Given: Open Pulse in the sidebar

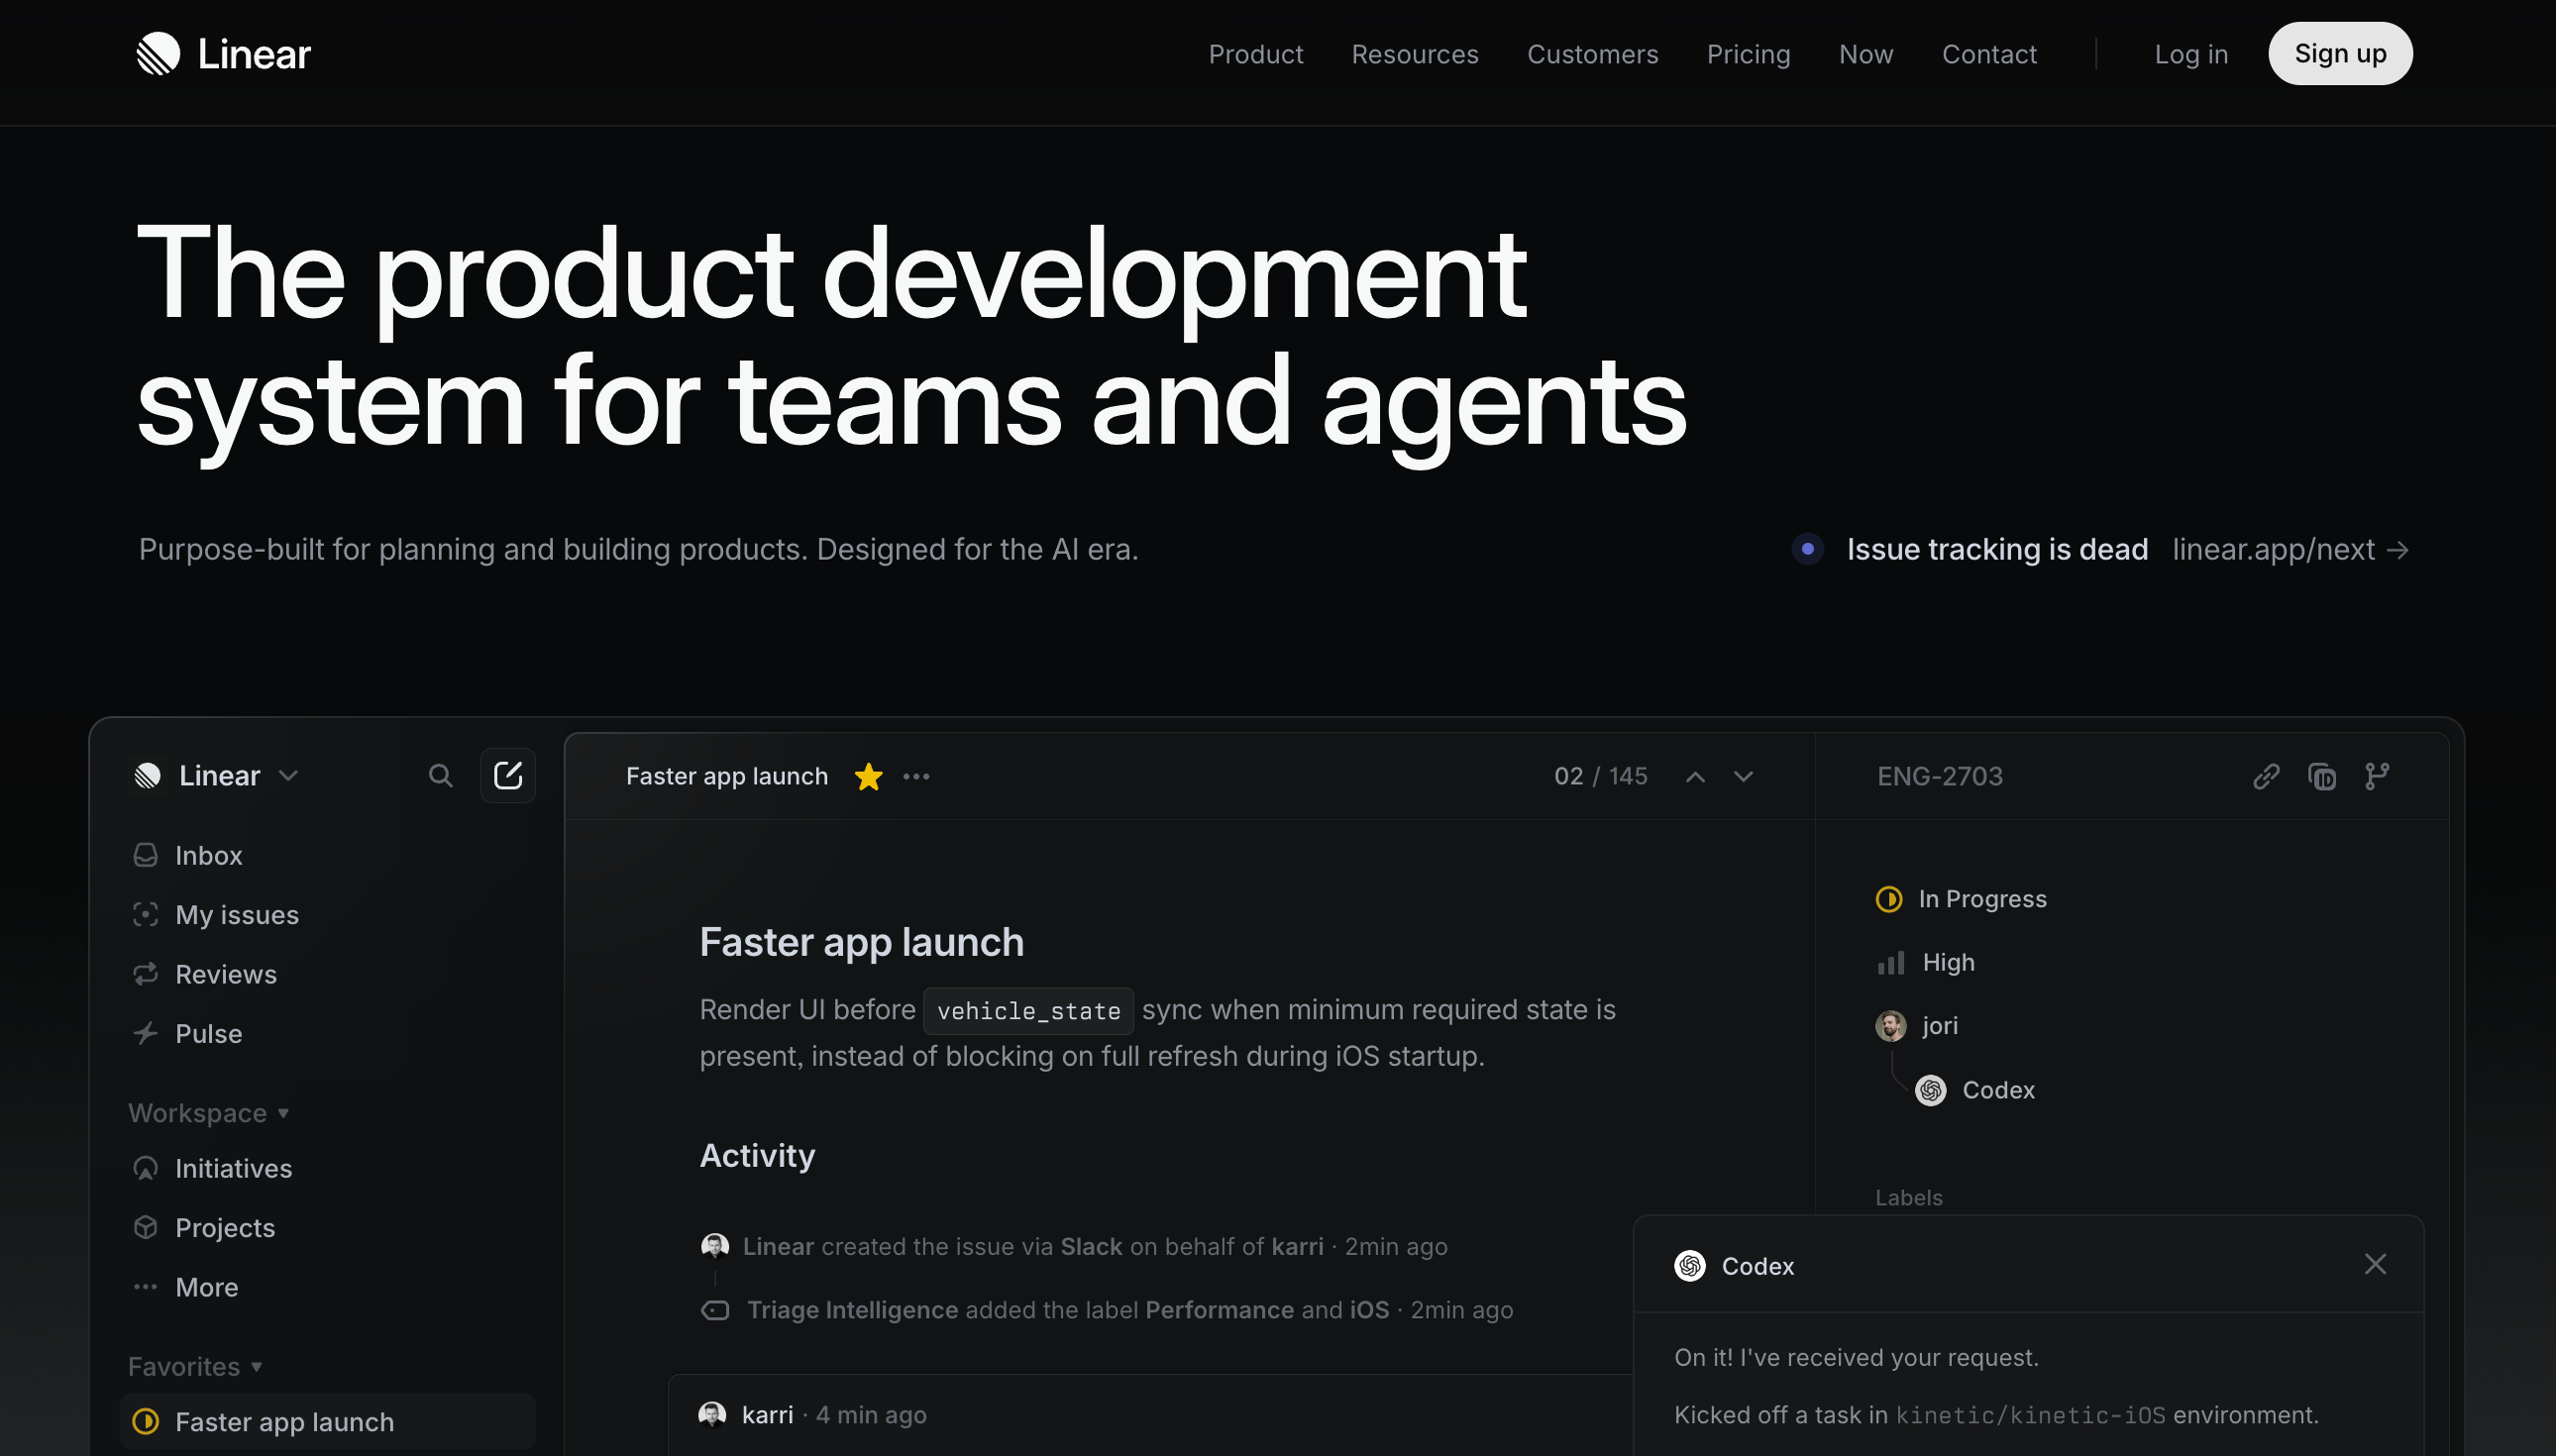Looking at the screenshot, I should tap(327, 1033).
